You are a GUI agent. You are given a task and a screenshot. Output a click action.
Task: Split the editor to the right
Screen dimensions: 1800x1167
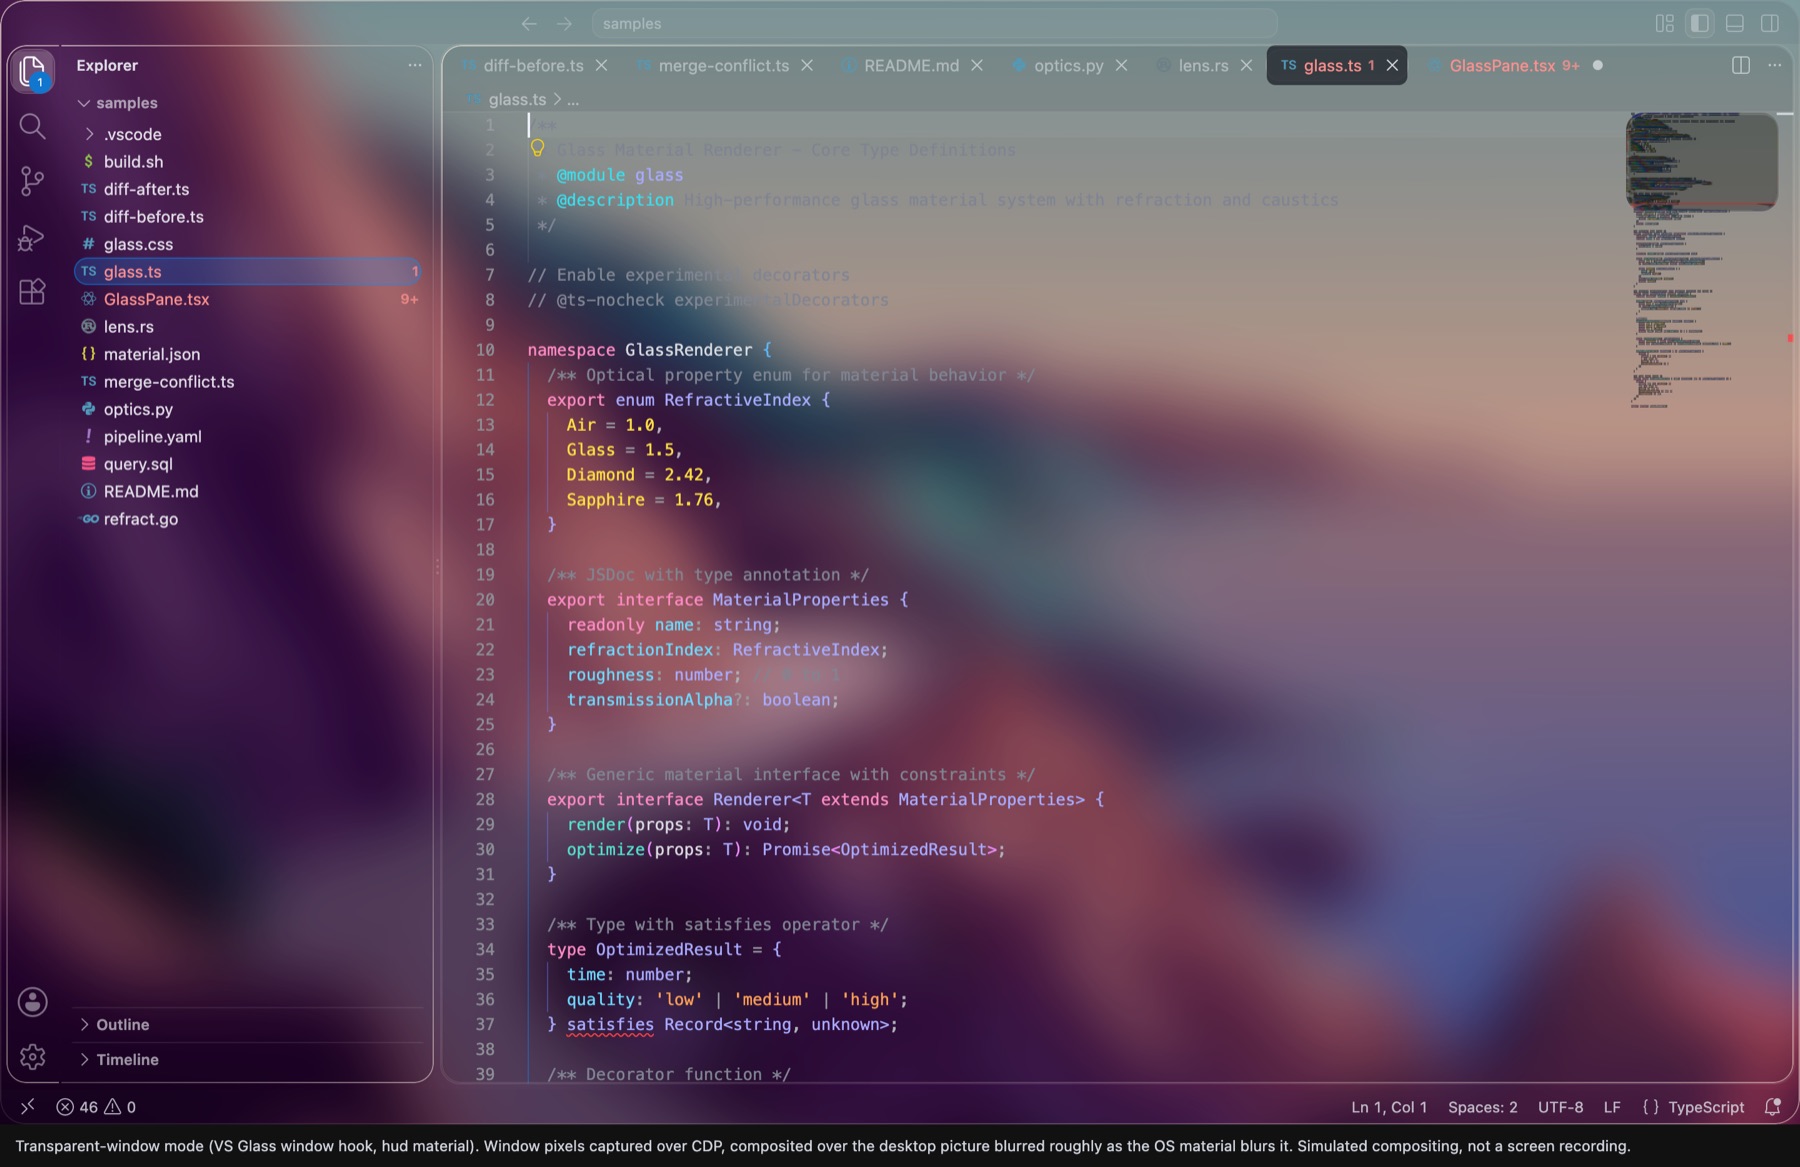[x=1740, y=65]
